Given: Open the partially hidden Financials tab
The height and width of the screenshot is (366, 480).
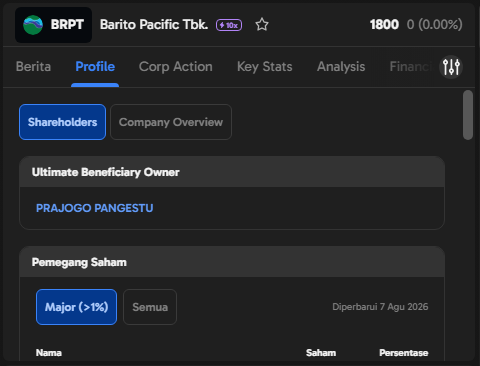Looking at the screenshot, I should click(411, 67).
